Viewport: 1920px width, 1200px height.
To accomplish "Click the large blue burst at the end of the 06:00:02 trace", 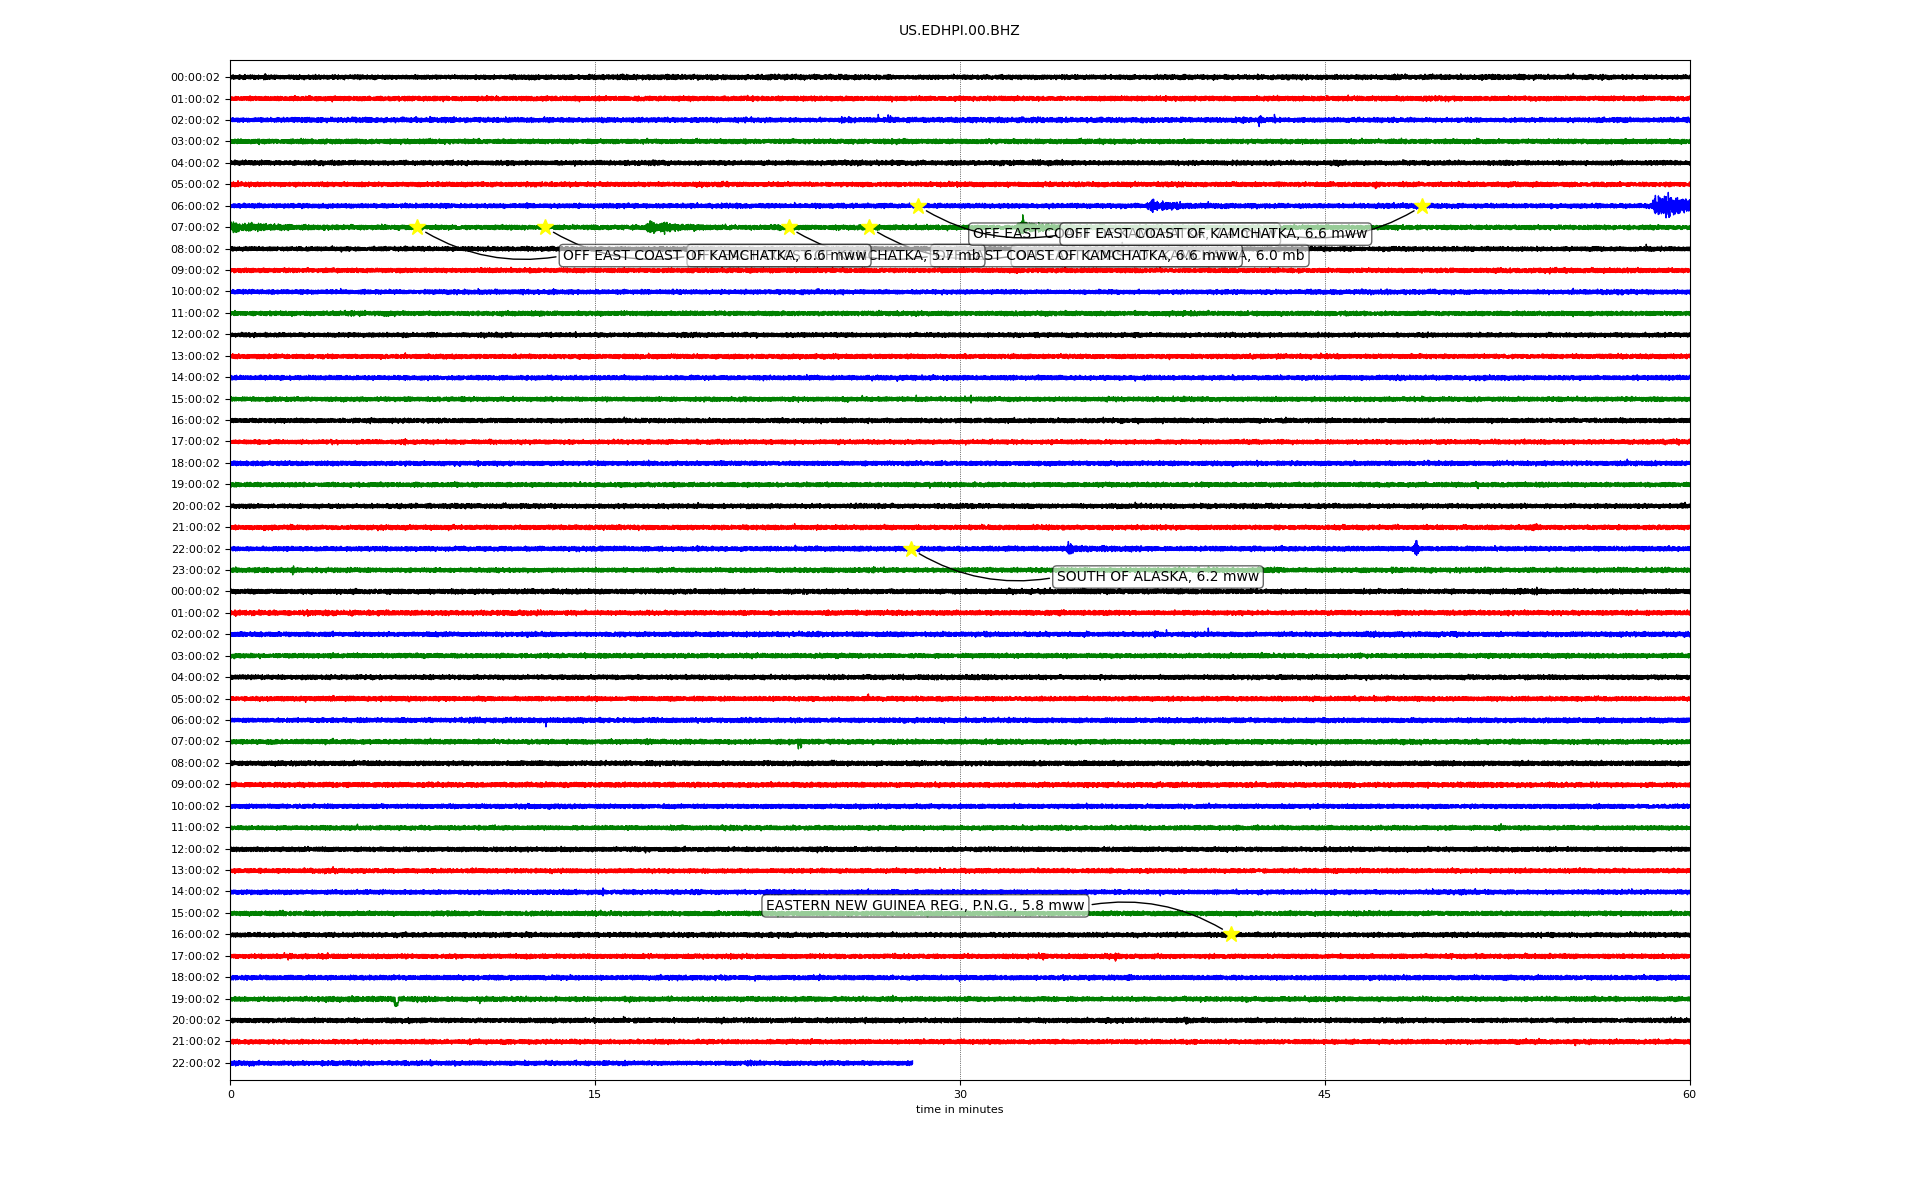I will pos(1670,206).
